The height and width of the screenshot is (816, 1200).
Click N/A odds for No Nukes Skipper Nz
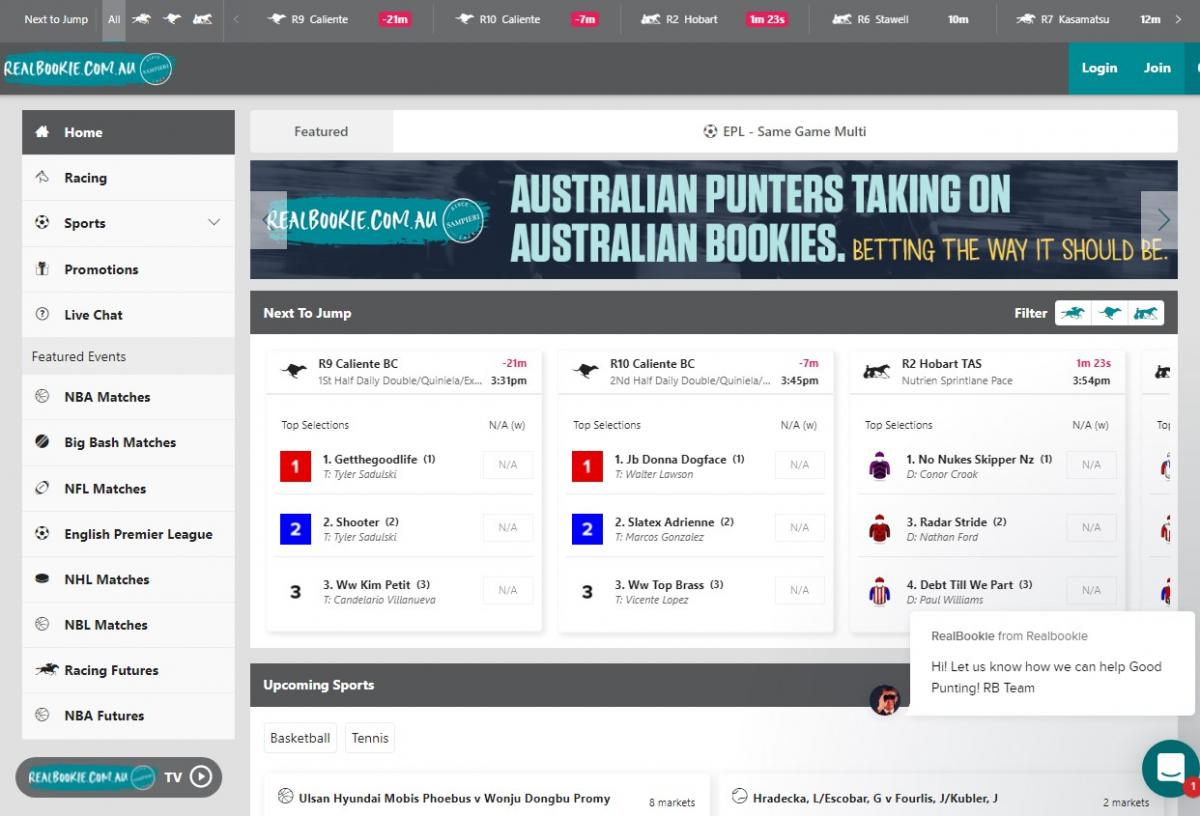click(x=1091, y=465)
